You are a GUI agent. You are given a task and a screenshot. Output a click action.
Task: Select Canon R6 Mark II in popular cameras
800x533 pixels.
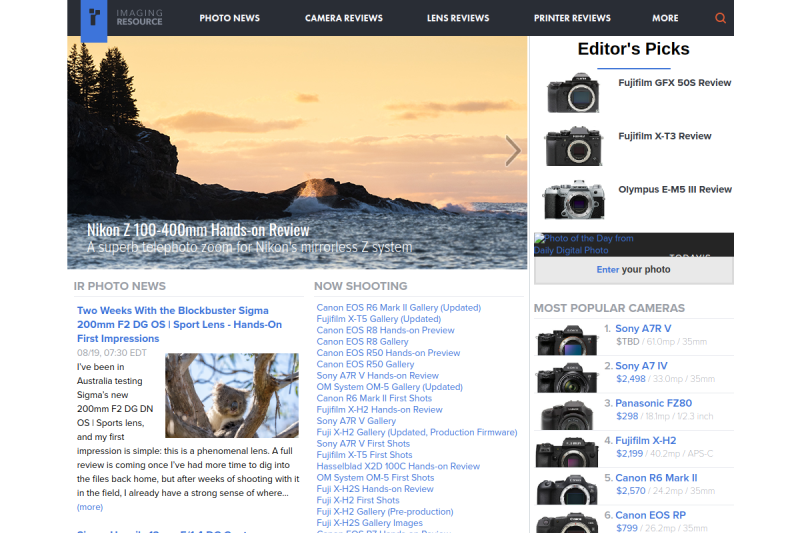tap(656, 478)
